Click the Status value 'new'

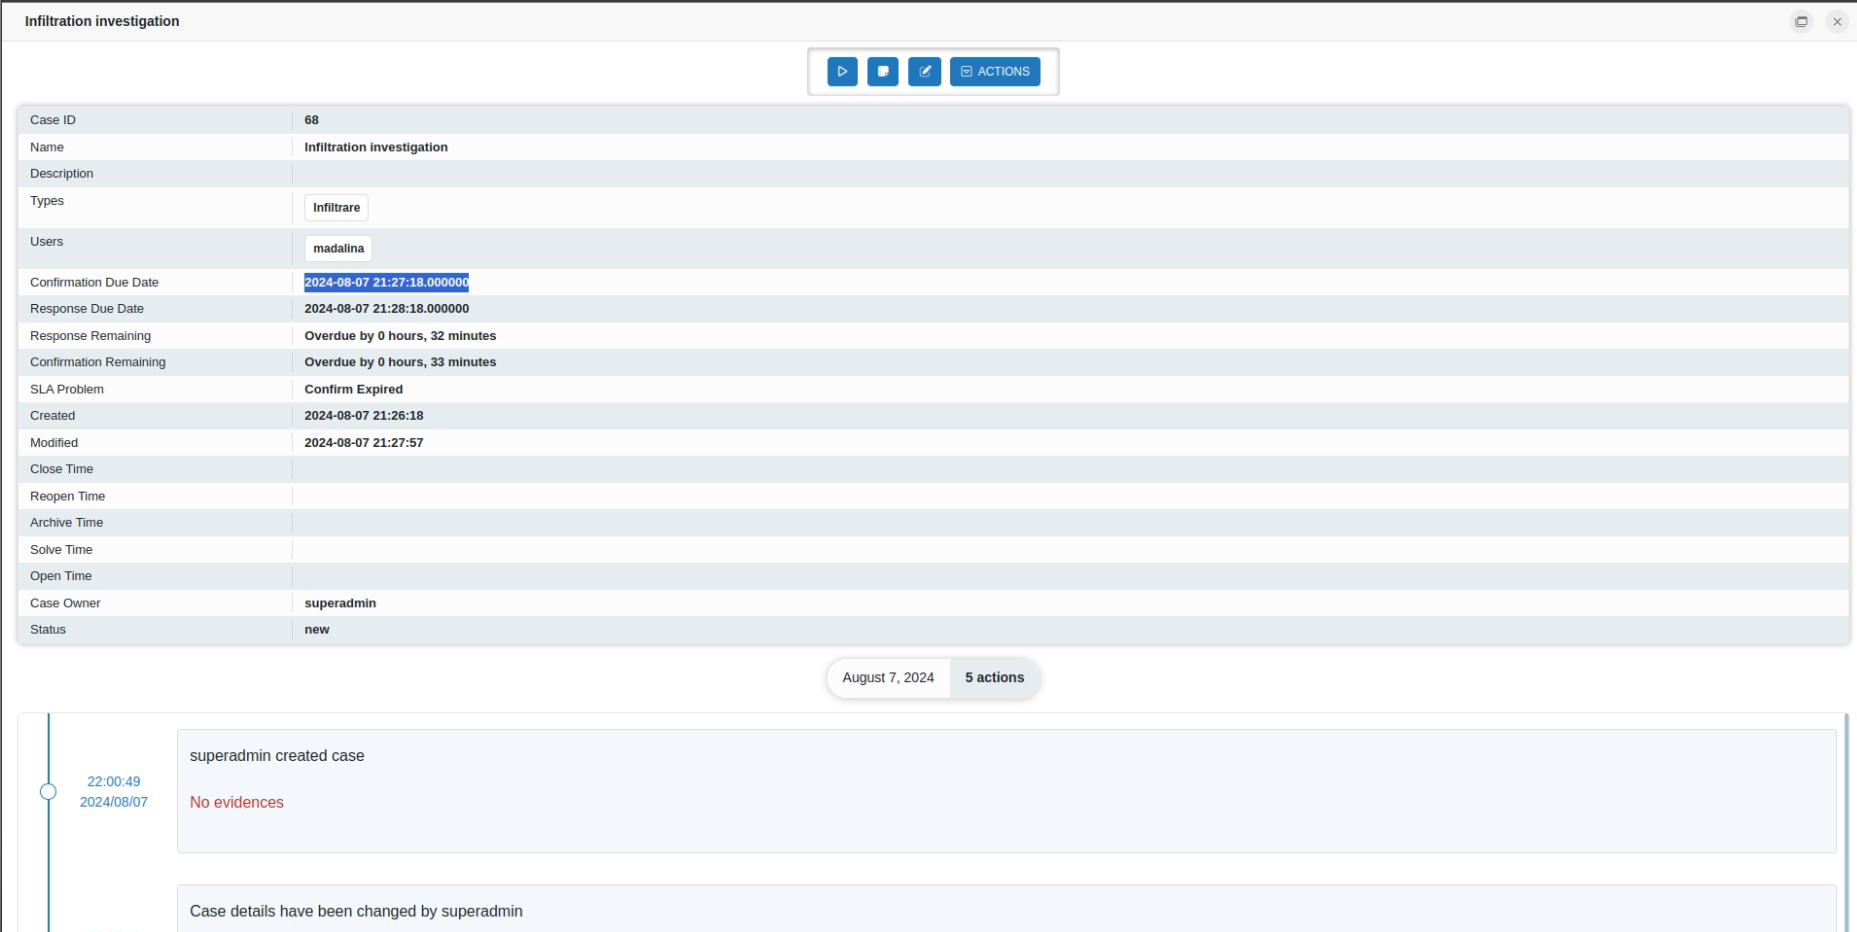(317, 630)
